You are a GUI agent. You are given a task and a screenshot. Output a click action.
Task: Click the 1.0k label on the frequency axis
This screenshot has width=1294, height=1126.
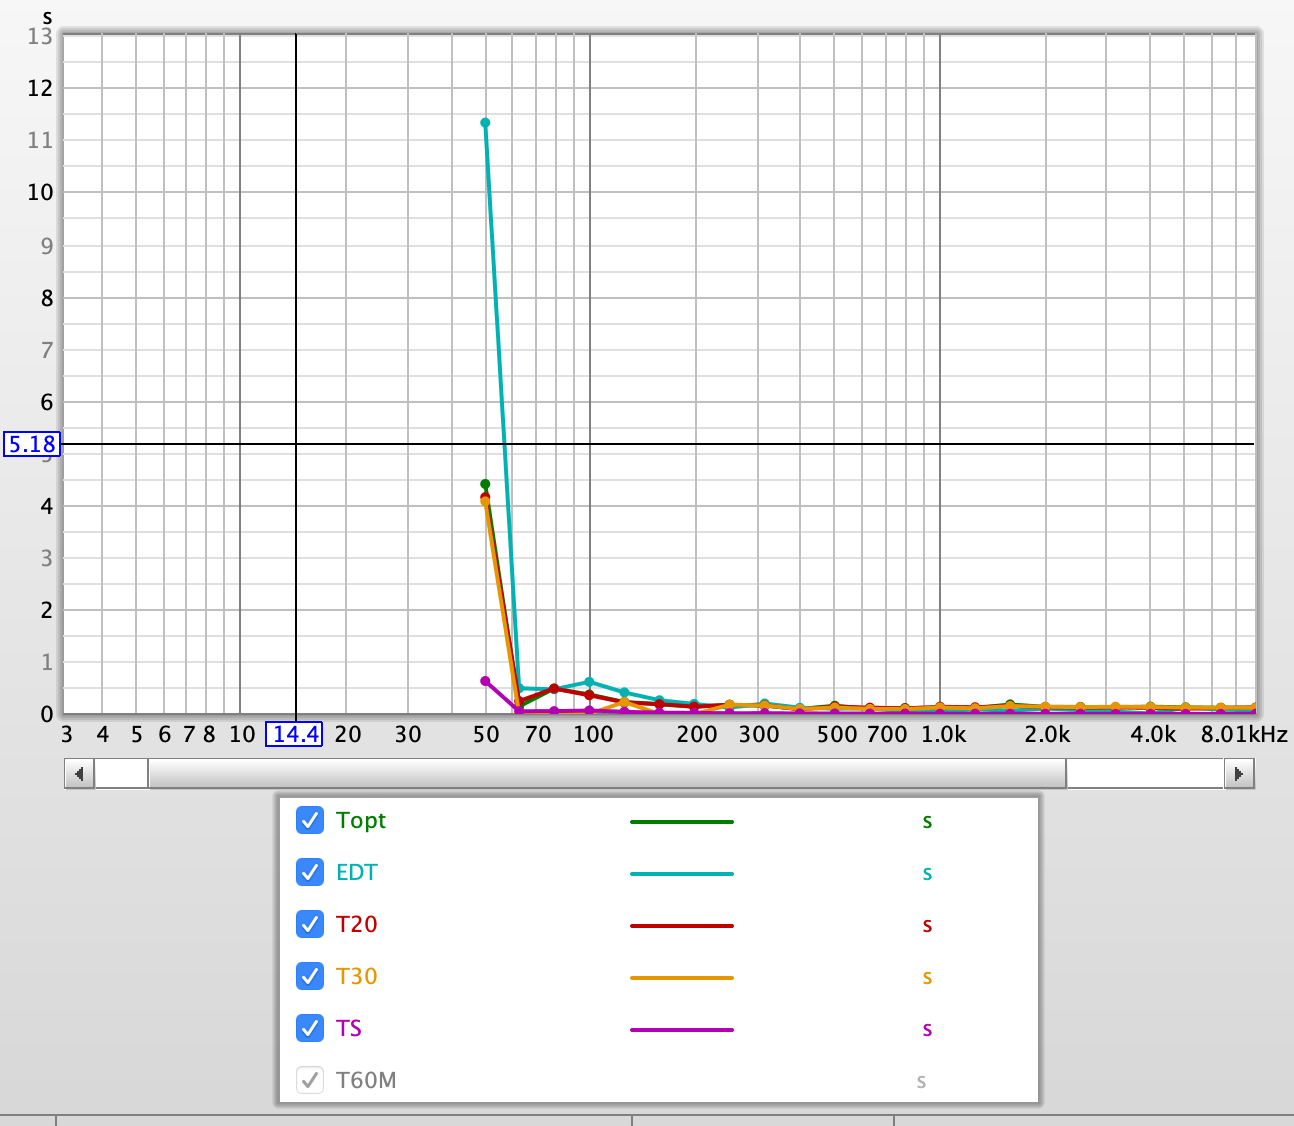point(943,735)
